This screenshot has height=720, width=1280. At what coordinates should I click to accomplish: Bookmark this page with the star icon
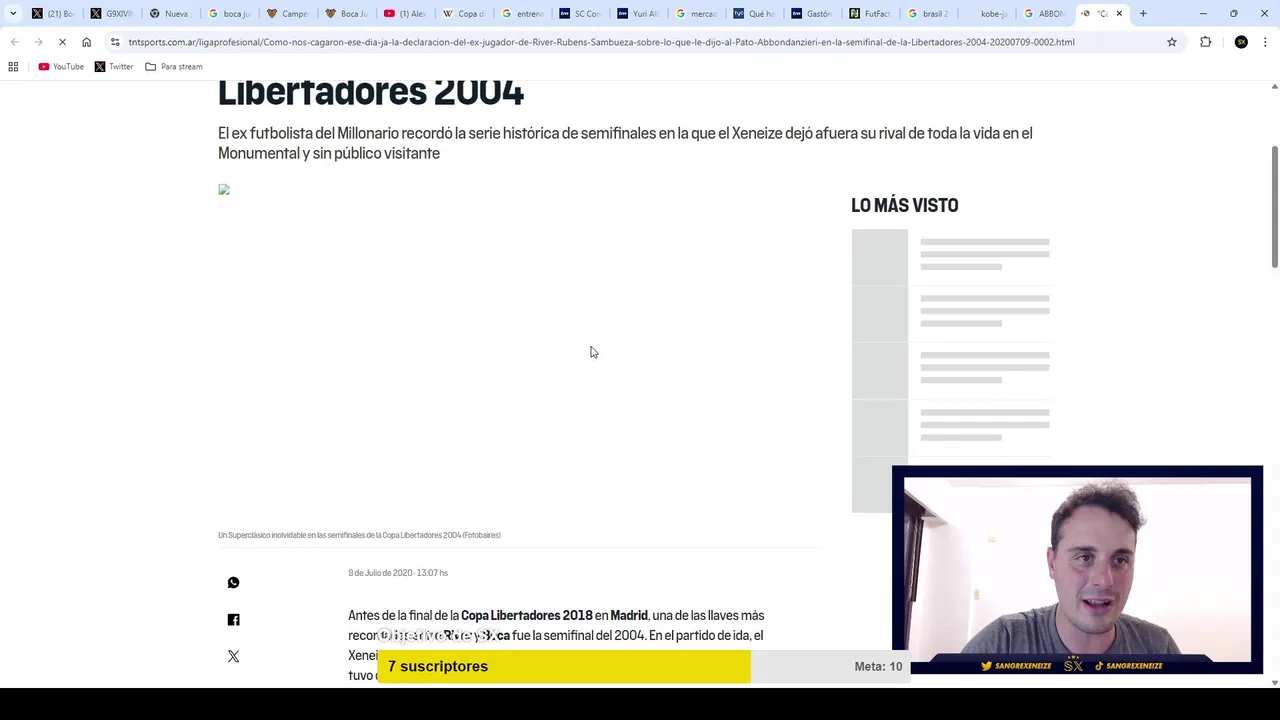click(1172, 42)
